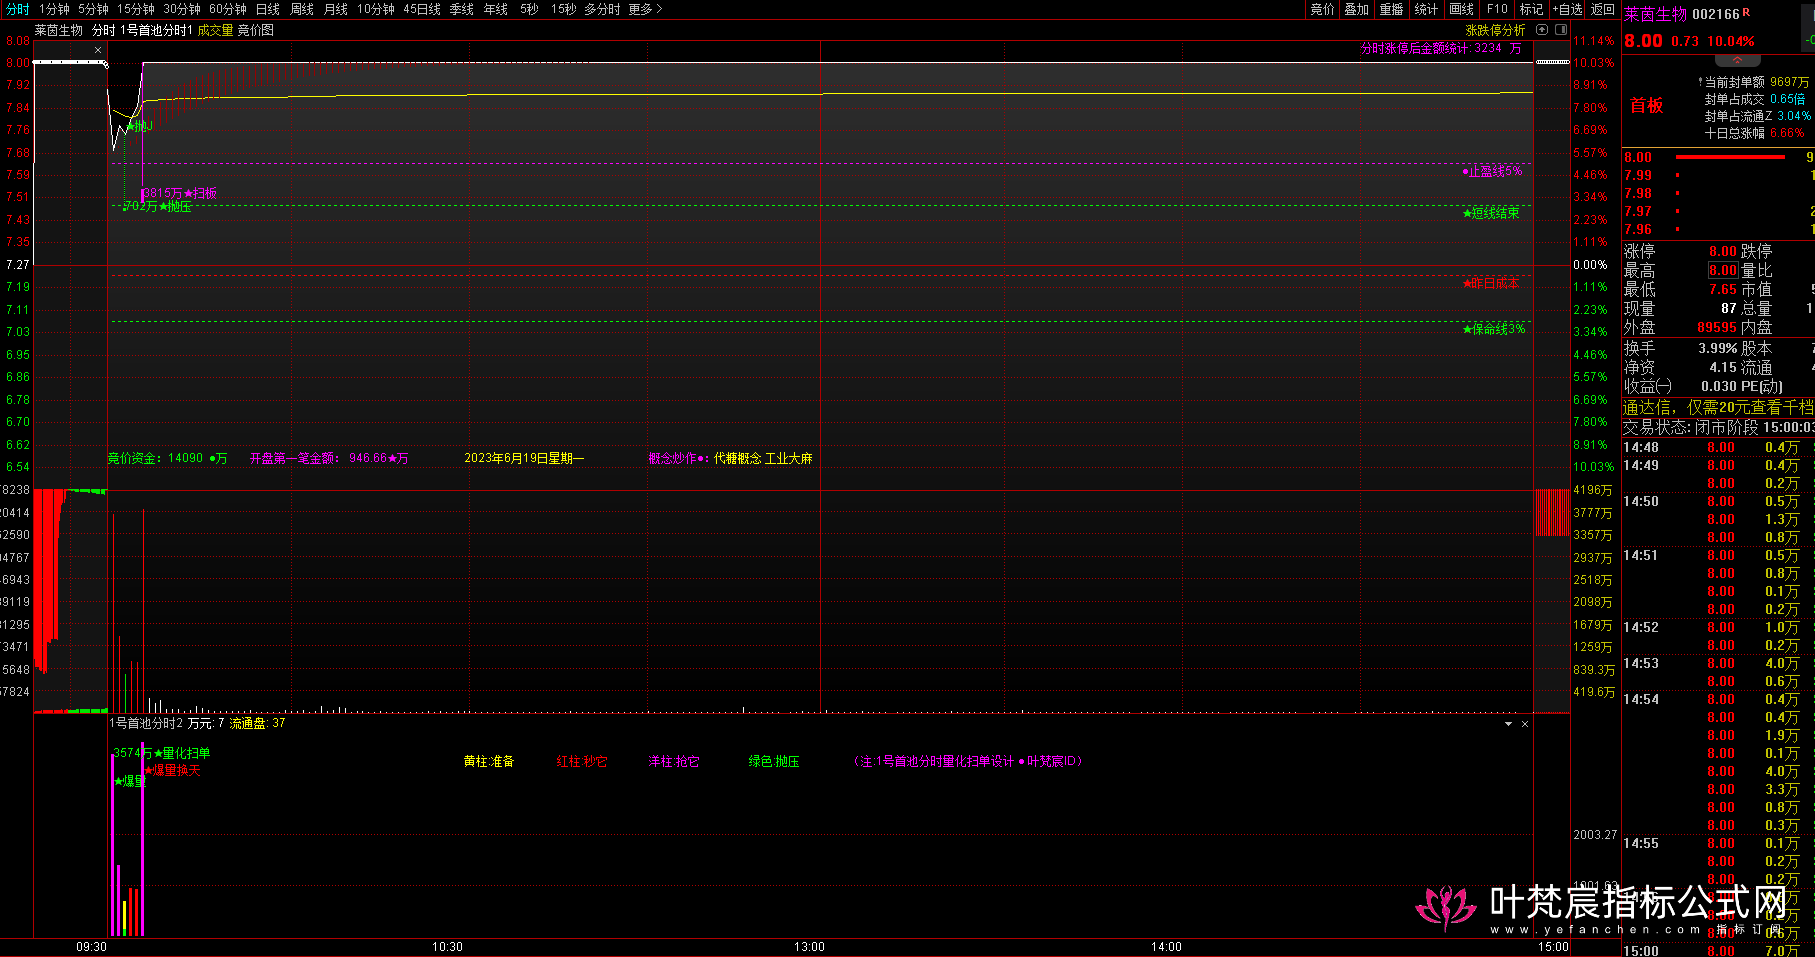Select the 10分钟 period tab

[376, 9]
